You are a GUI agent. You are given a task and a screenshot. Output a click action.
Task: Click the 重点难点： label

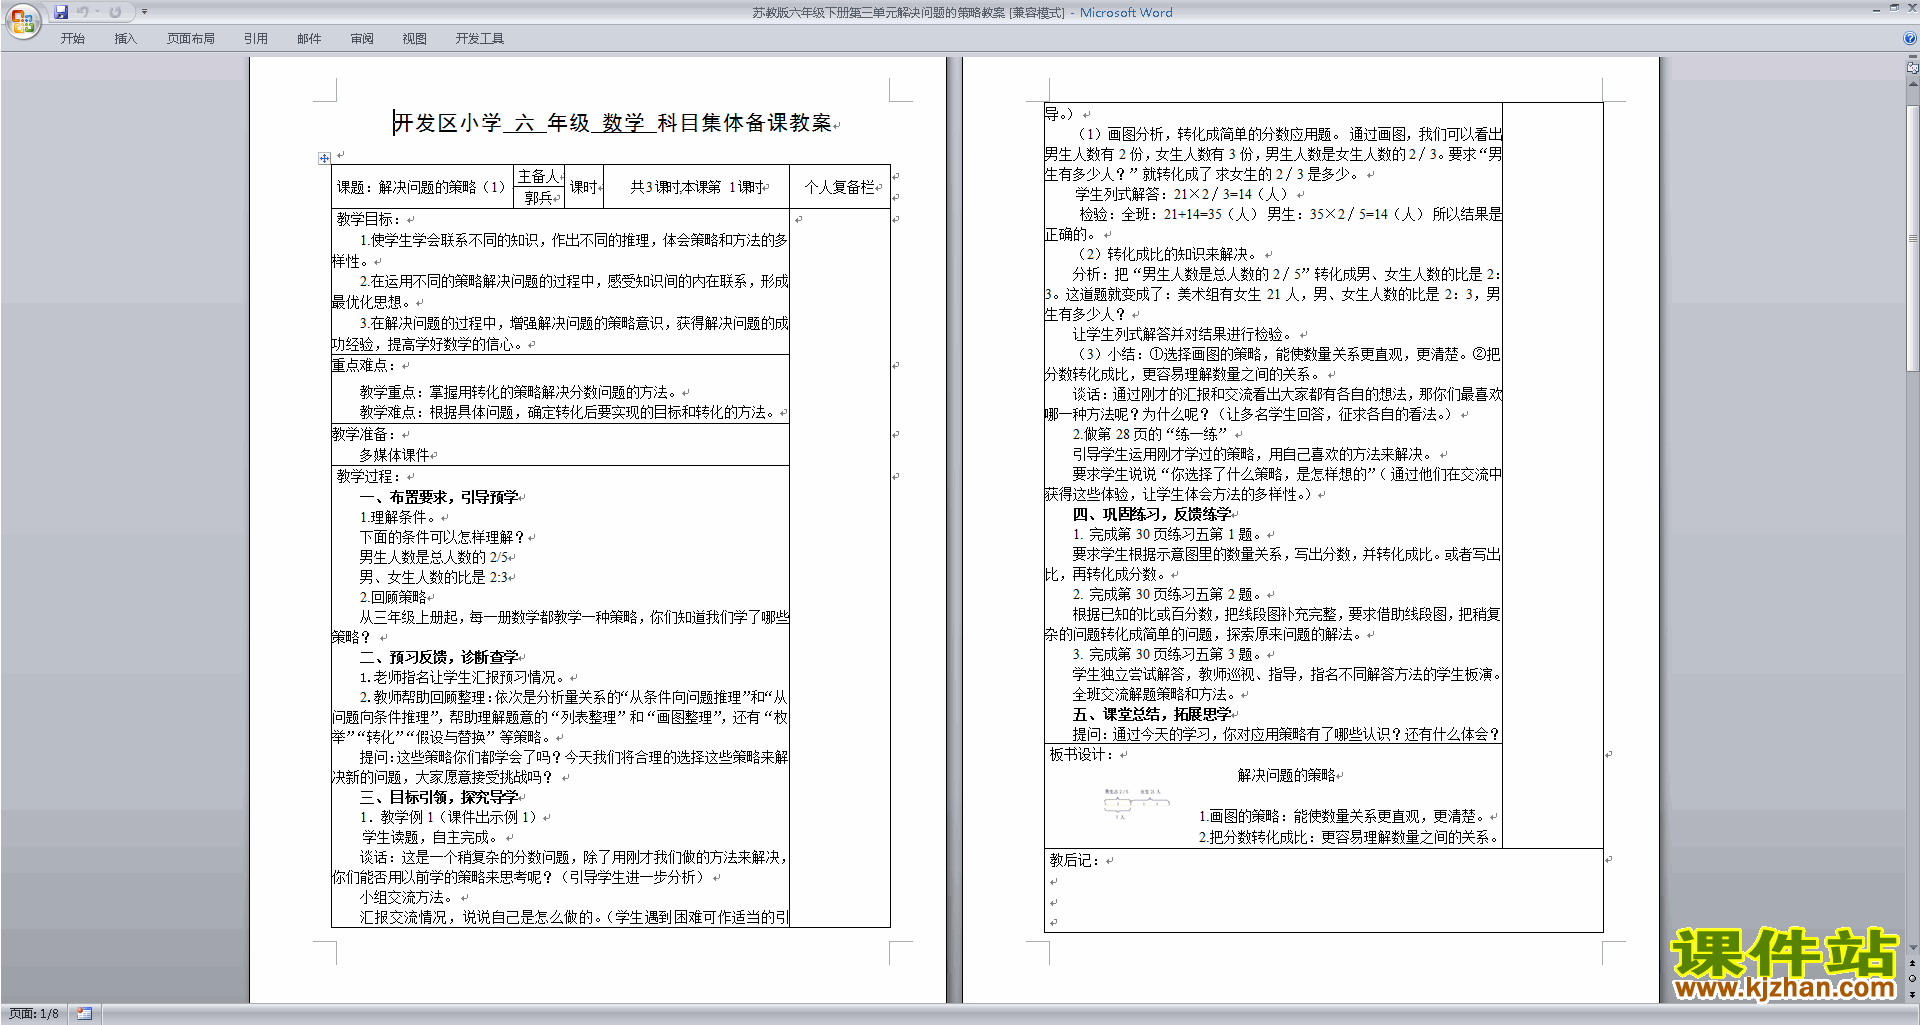[364, 365]
